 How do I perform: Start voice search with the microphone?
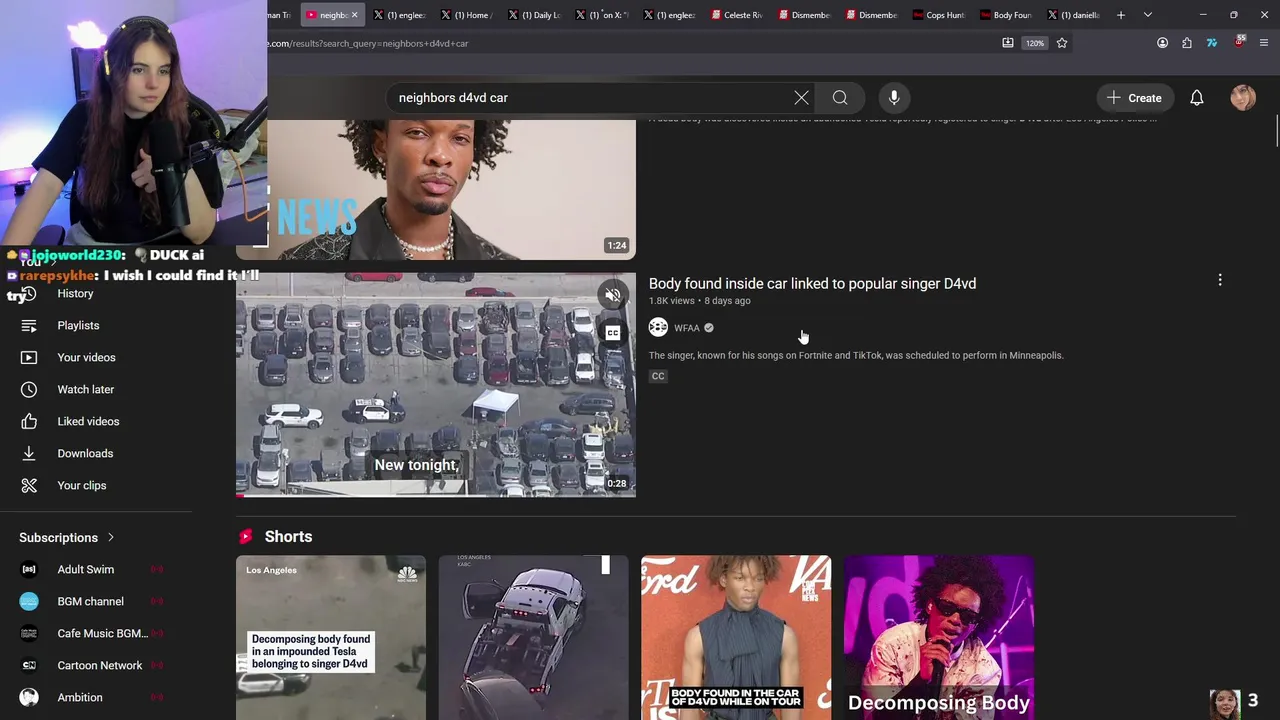coord(894,98)
